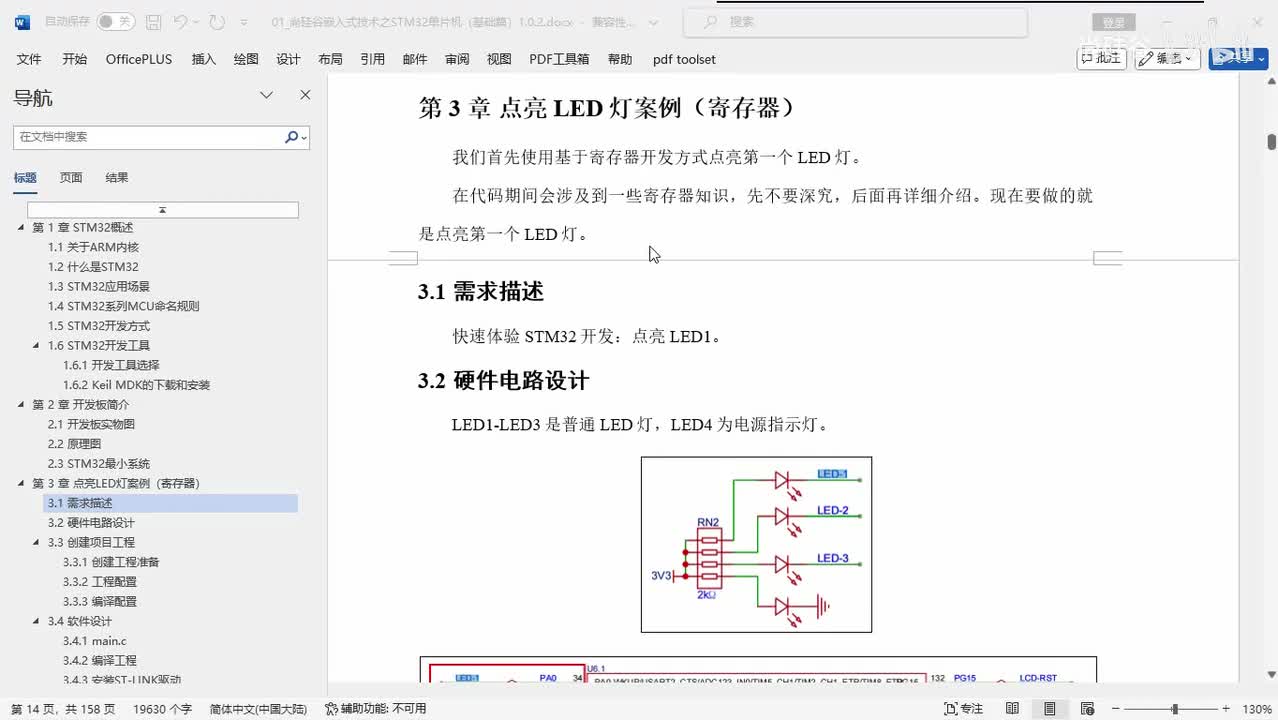The height and width of the screenshot is (720, 1278).
Task: Open the 开始 ribbon tab
Action: pos(74,60)
